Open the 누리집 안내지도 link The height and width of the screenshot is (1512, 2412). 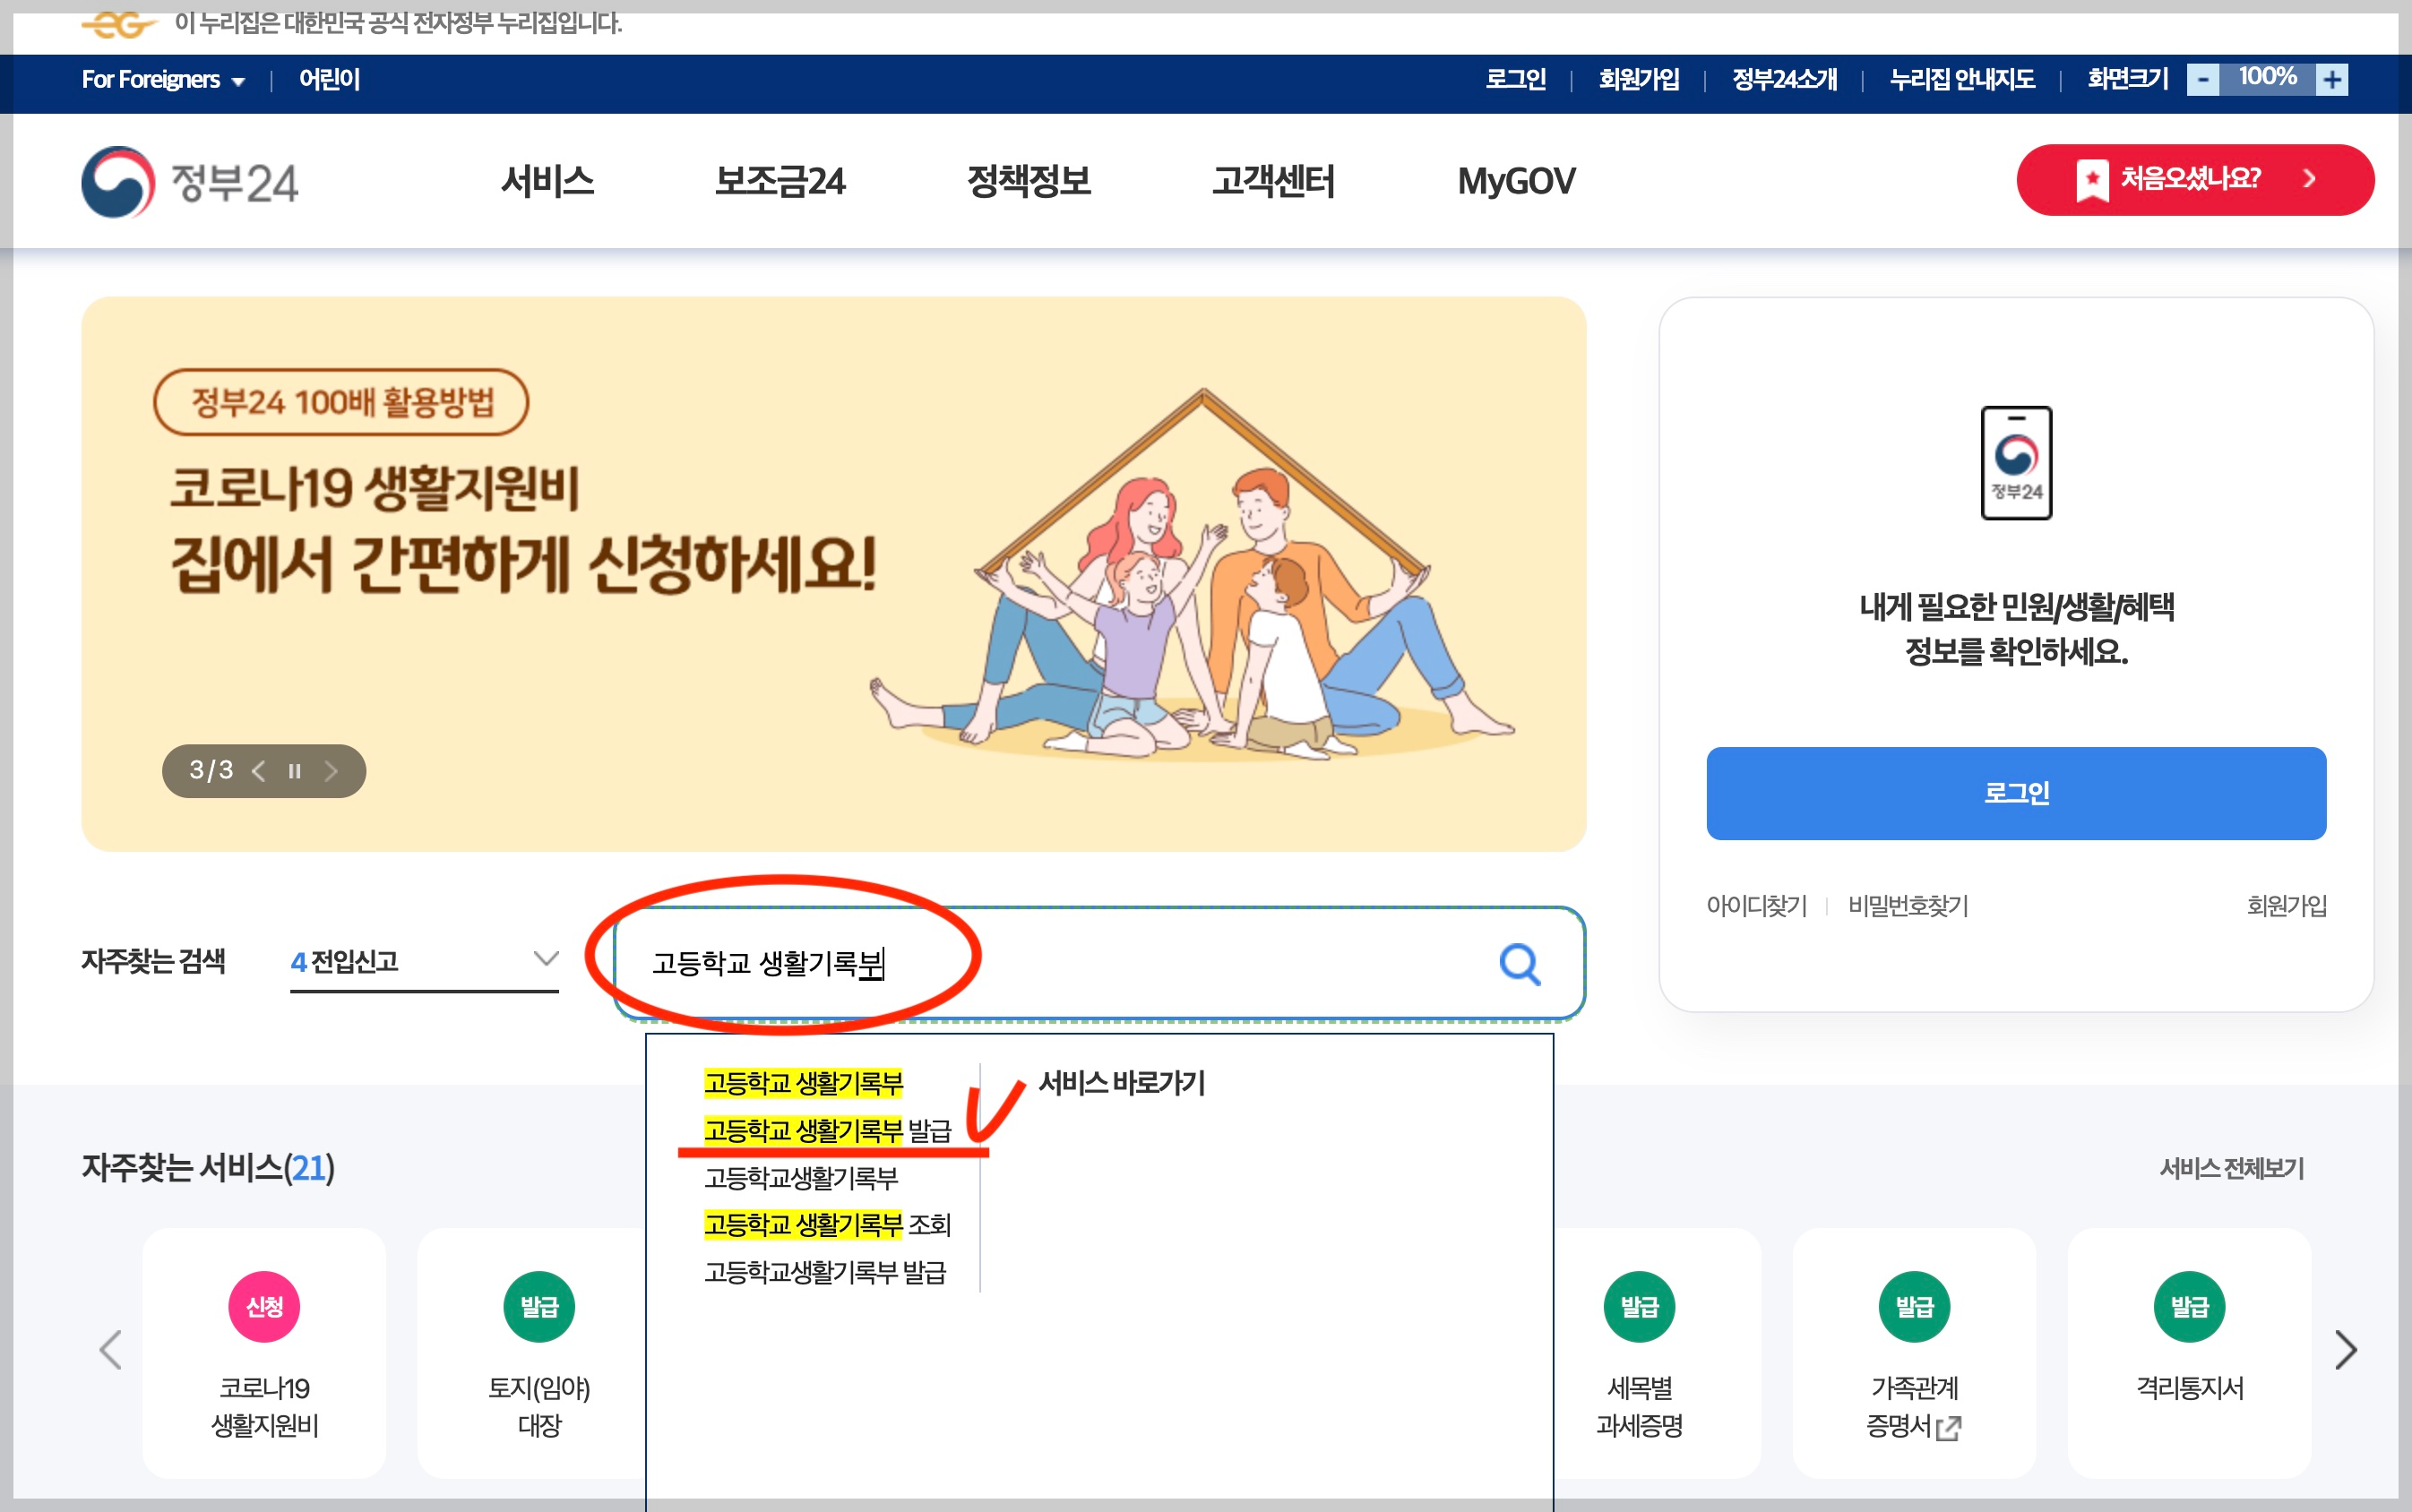pyautogui.click(x=1962, y=79)
